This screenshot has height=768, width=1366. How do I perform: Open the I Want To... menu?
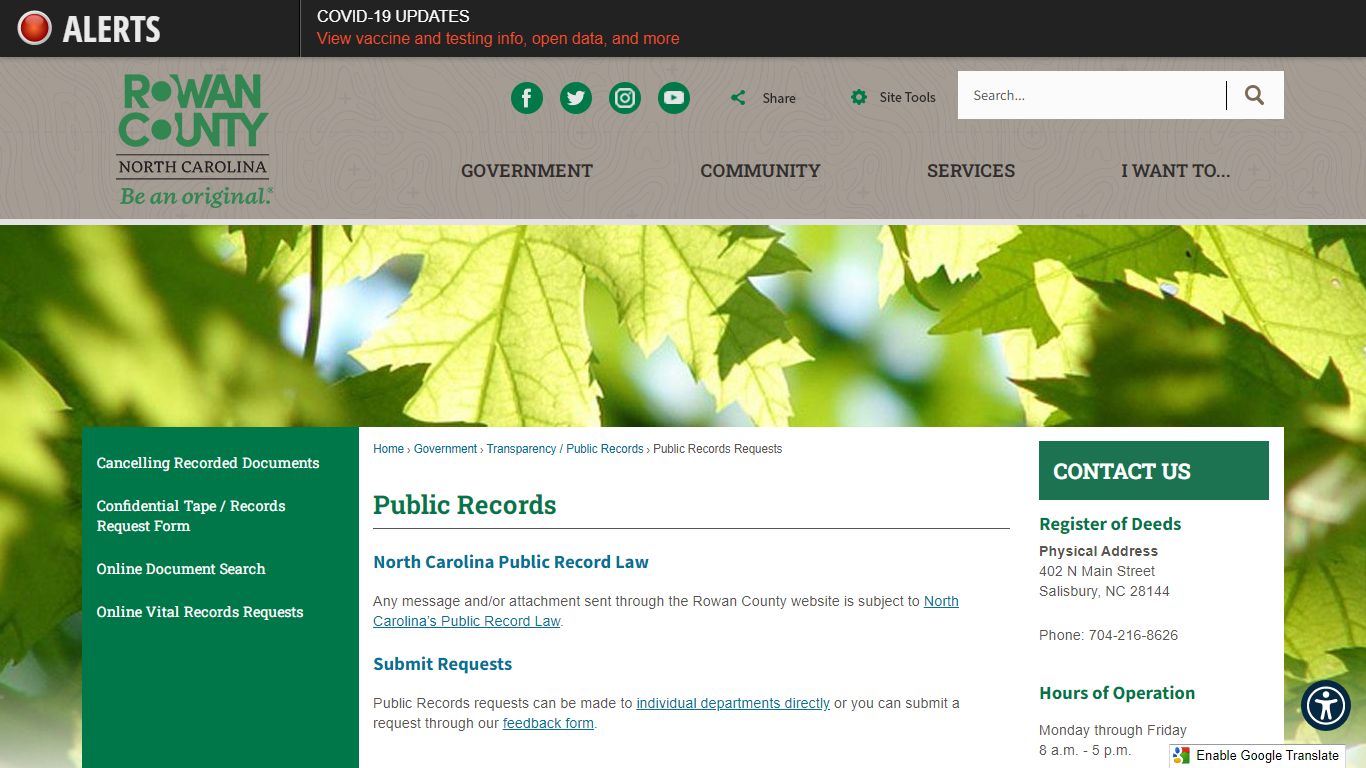point(1176,170)
